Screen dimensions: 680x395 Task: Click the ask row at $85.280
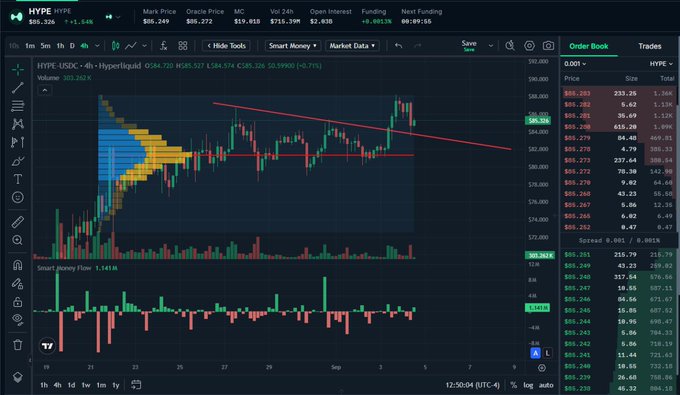618,127
